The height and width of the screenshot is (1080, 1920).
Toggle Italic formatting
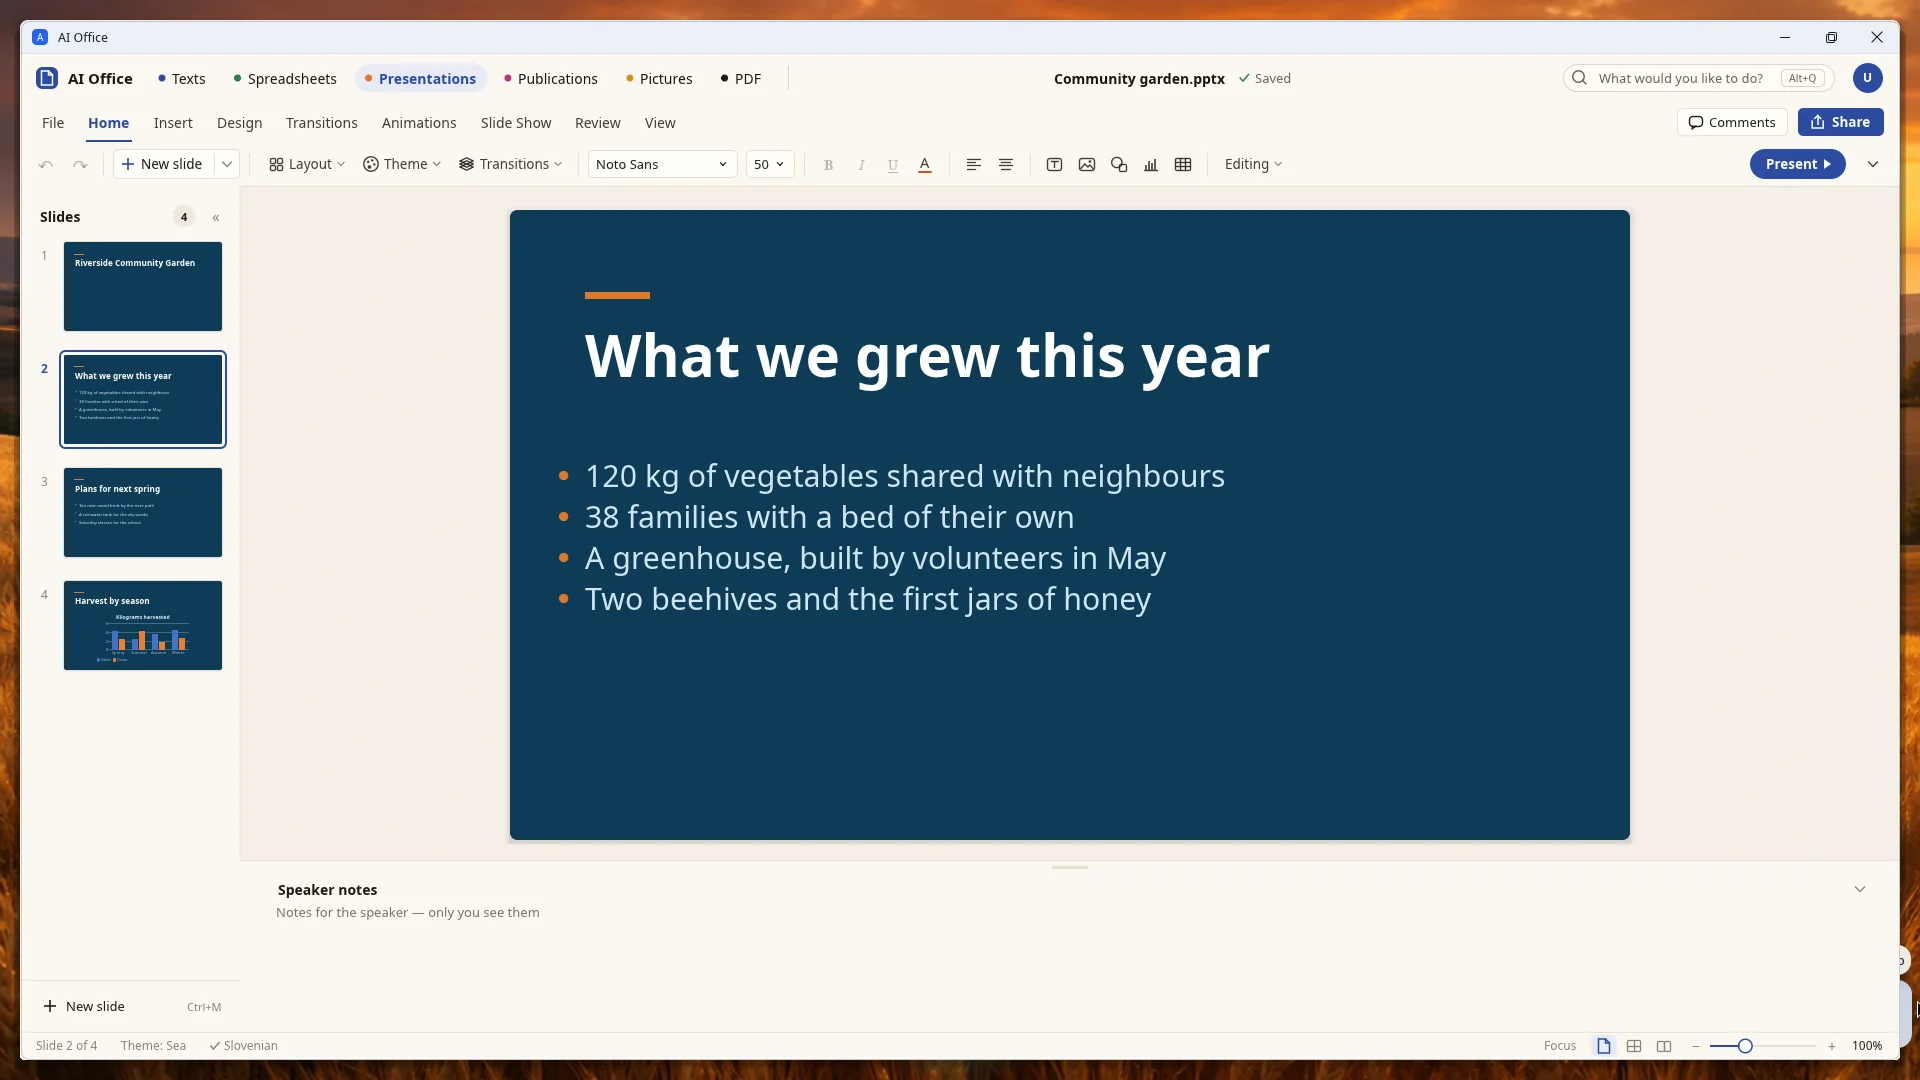pos(861,165)
